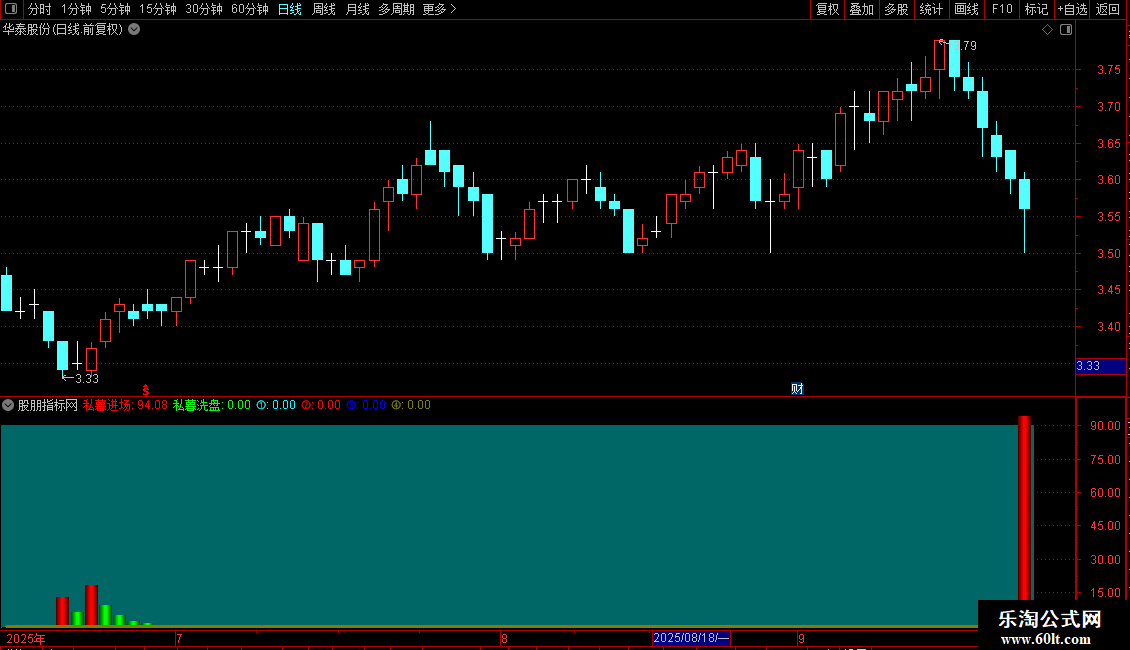Select the 15分钟 period
Viewport: 1130px width, 650px height.
coord(158,9)
